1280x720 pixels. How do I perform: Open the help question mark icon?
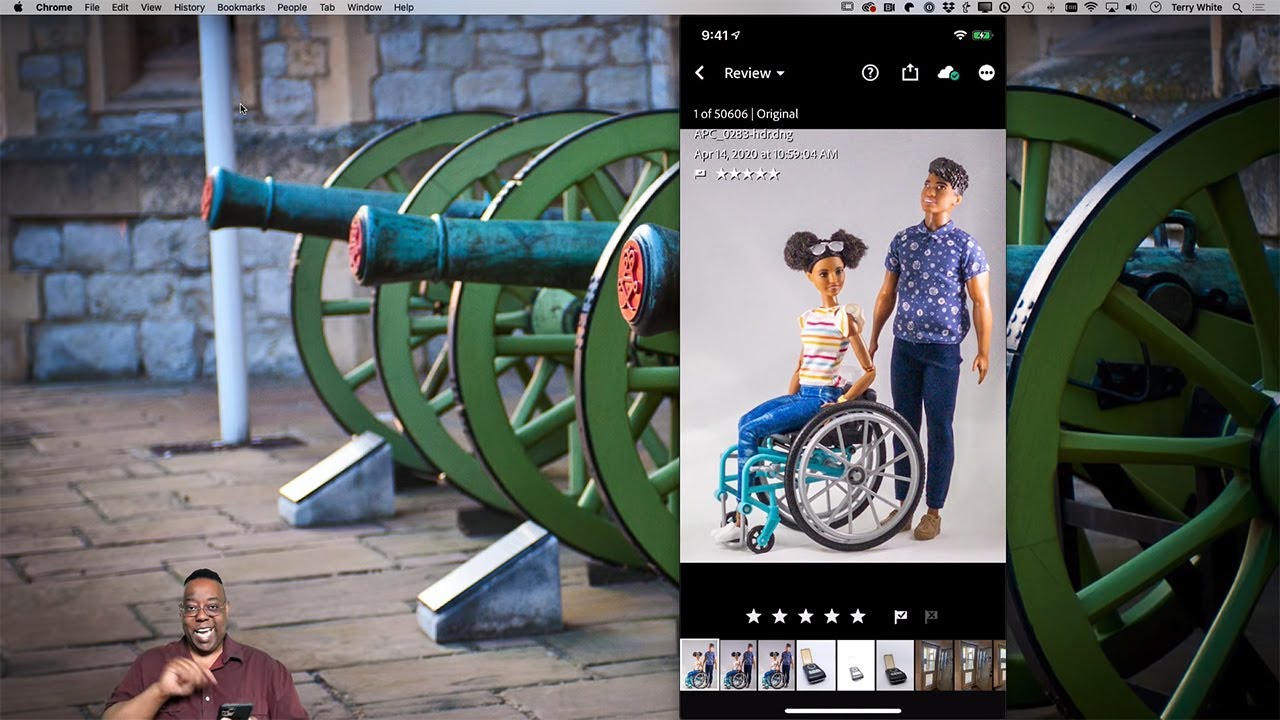click(x=870, y=73)
